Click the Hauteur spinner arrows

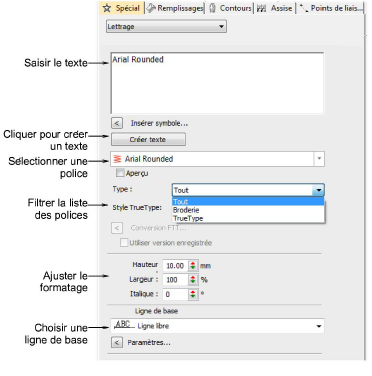click(193, 266)
